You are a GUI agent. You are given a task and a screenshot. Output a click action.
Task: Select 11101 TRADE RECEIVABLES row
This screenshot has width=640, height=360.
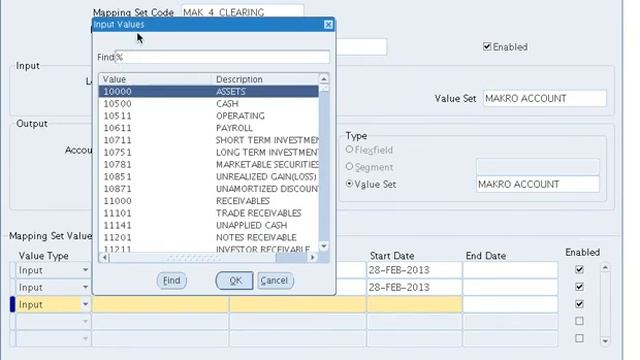click(x=208, y=213)
